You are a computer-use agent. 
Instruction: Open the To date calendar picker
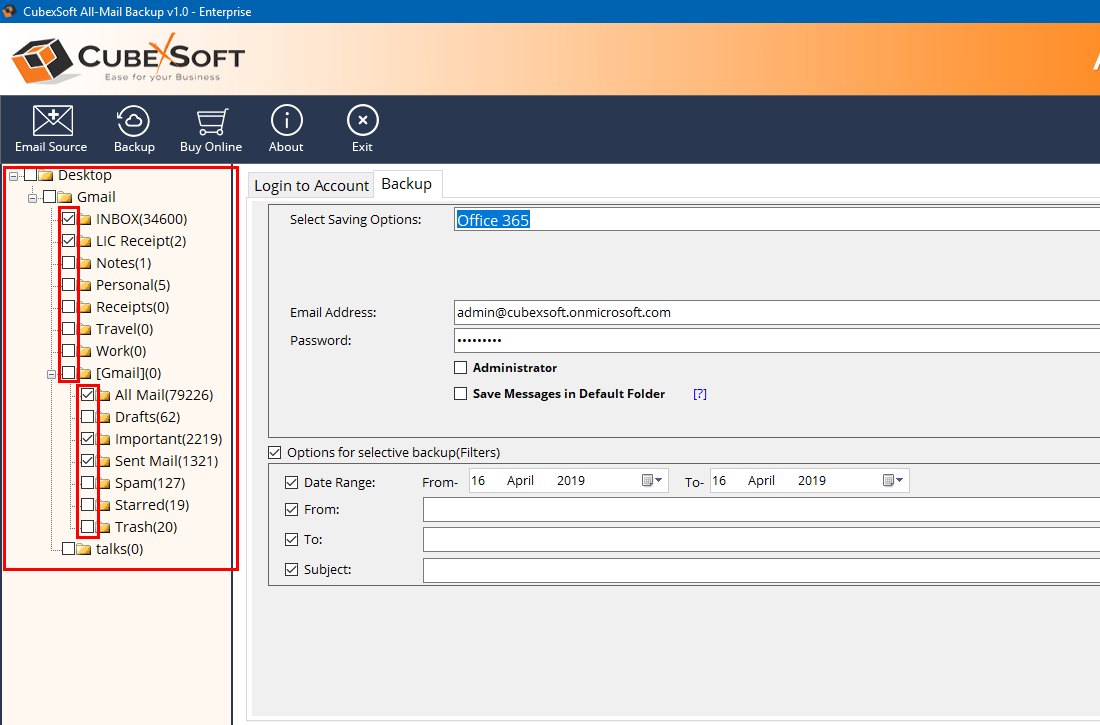click(x=892, y=481)
